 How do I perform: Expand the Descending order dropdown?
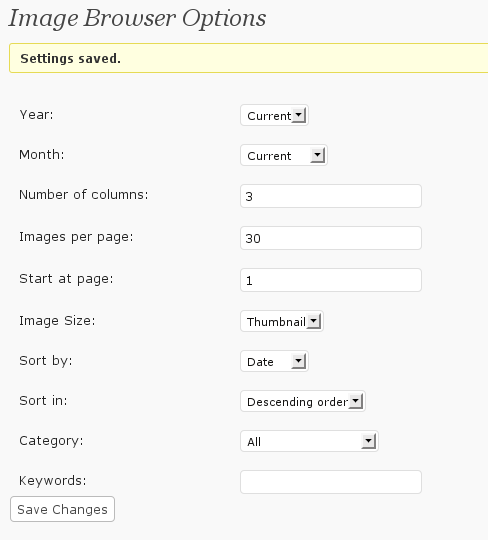pyautogui.click(x=303, y=401)
